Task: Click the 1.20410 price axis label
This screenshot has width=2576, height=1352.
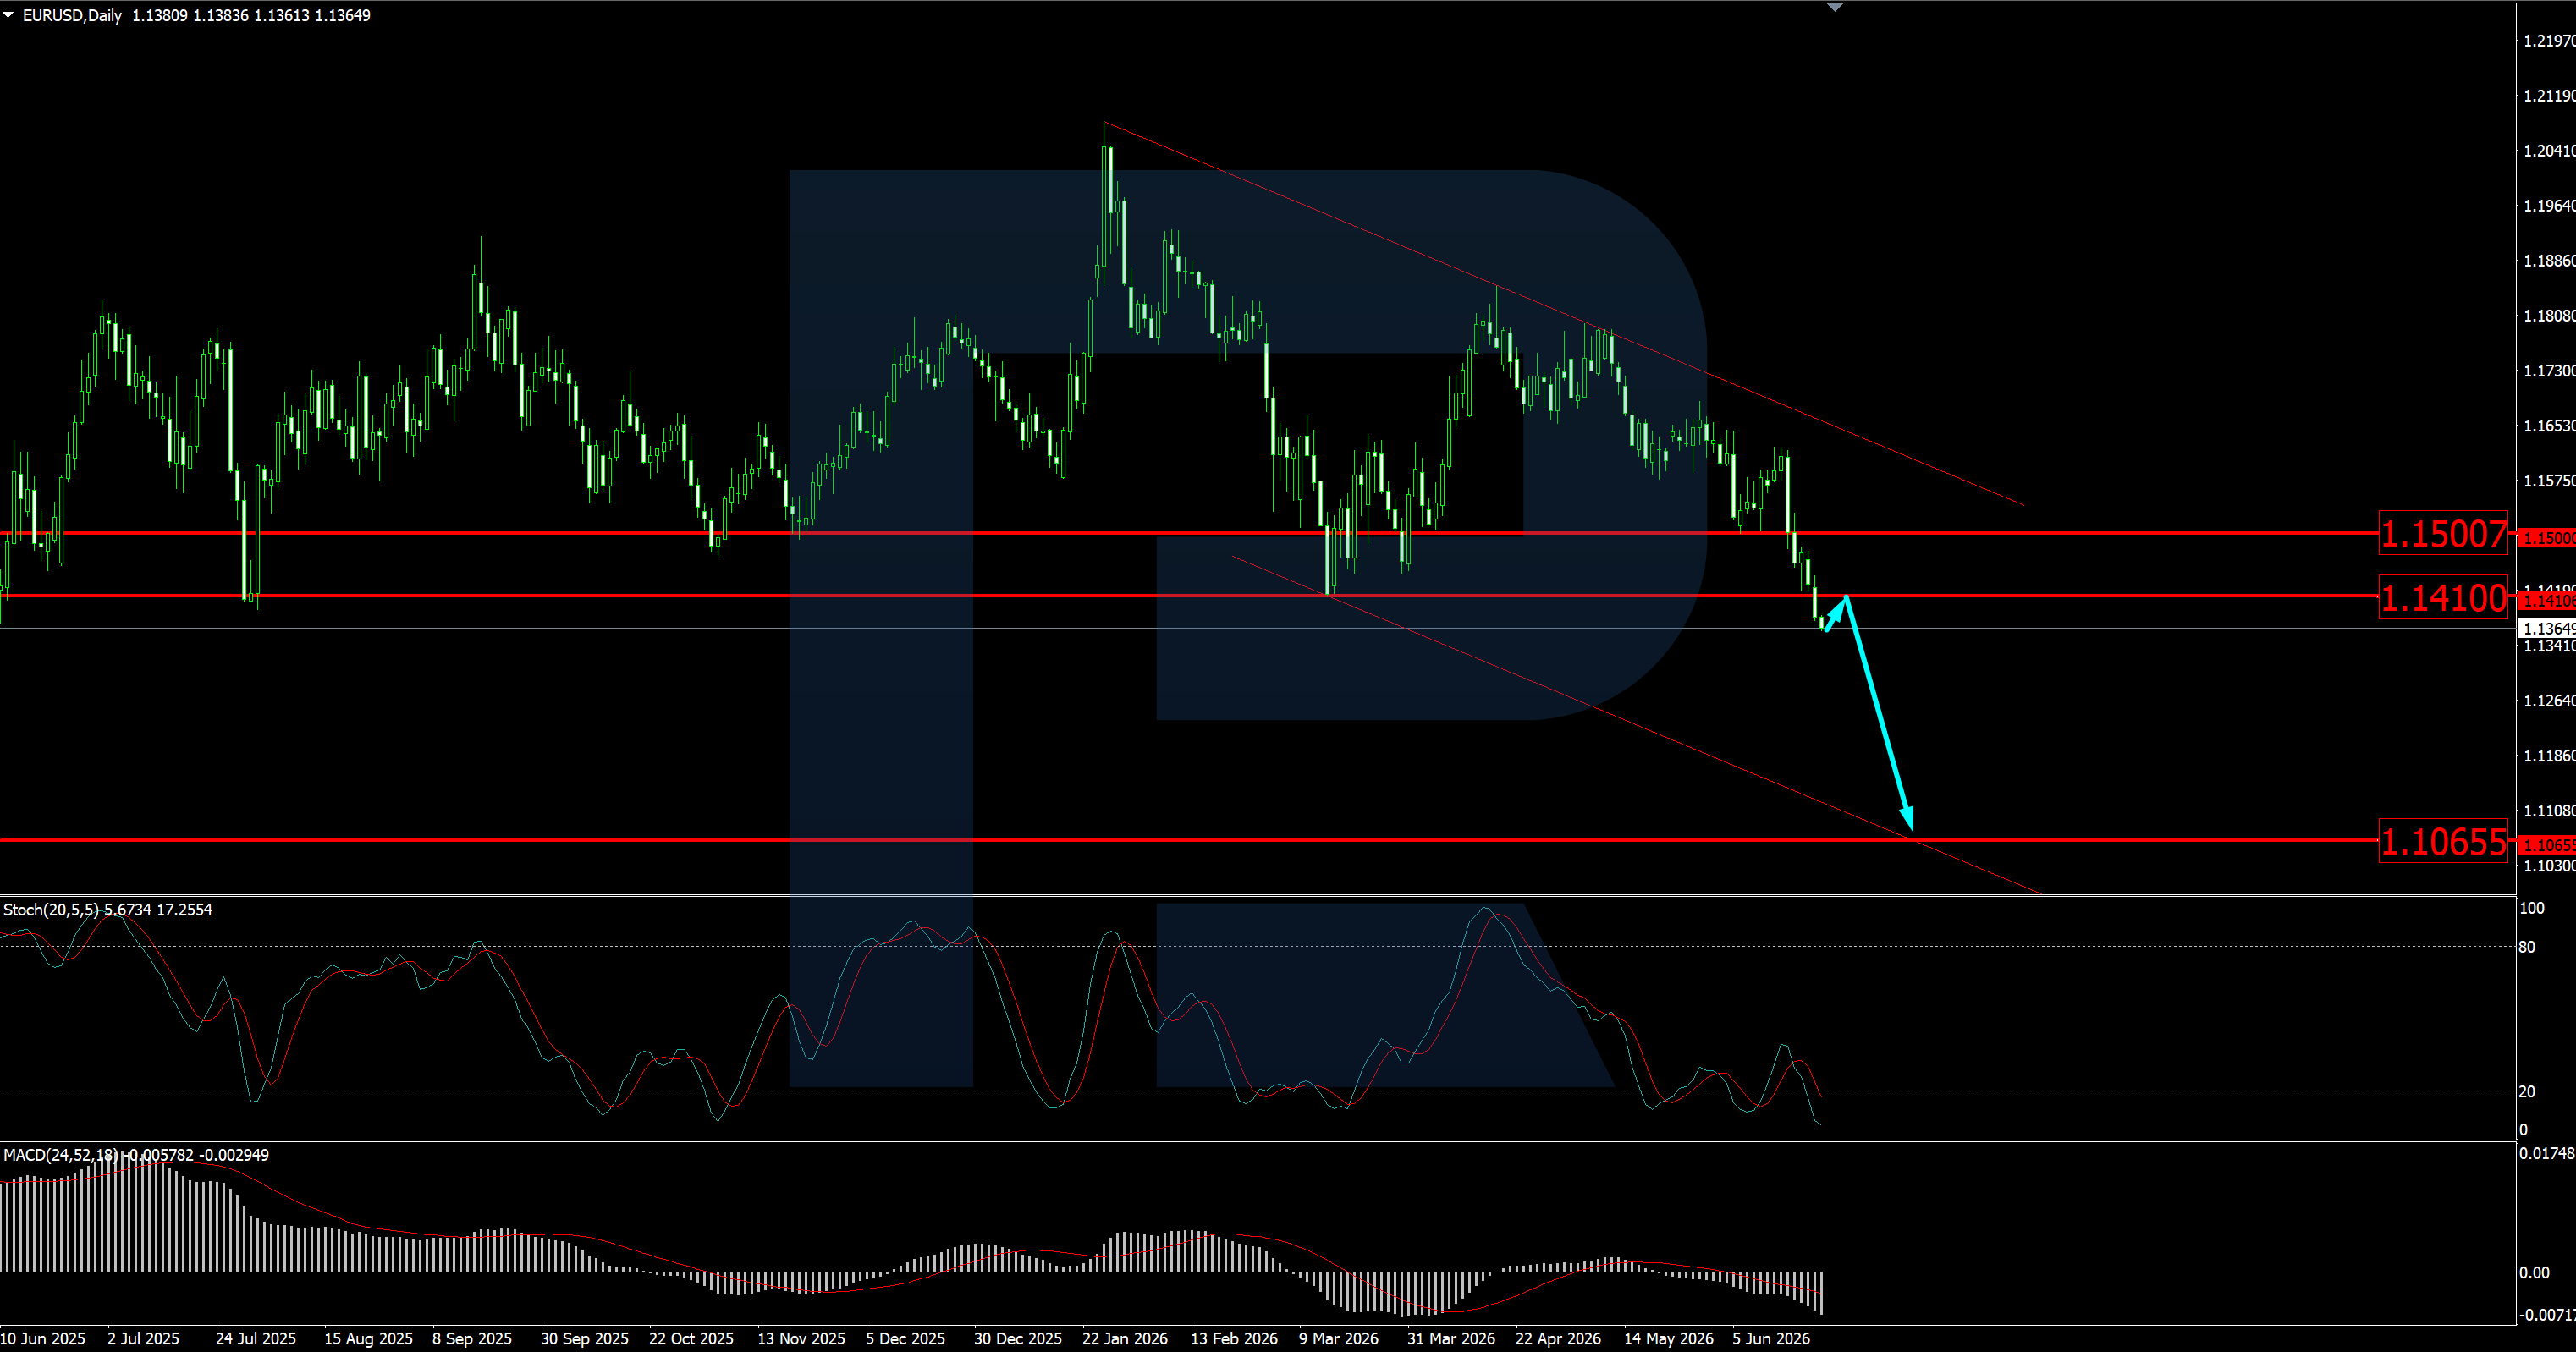Action: point(2549,151)
